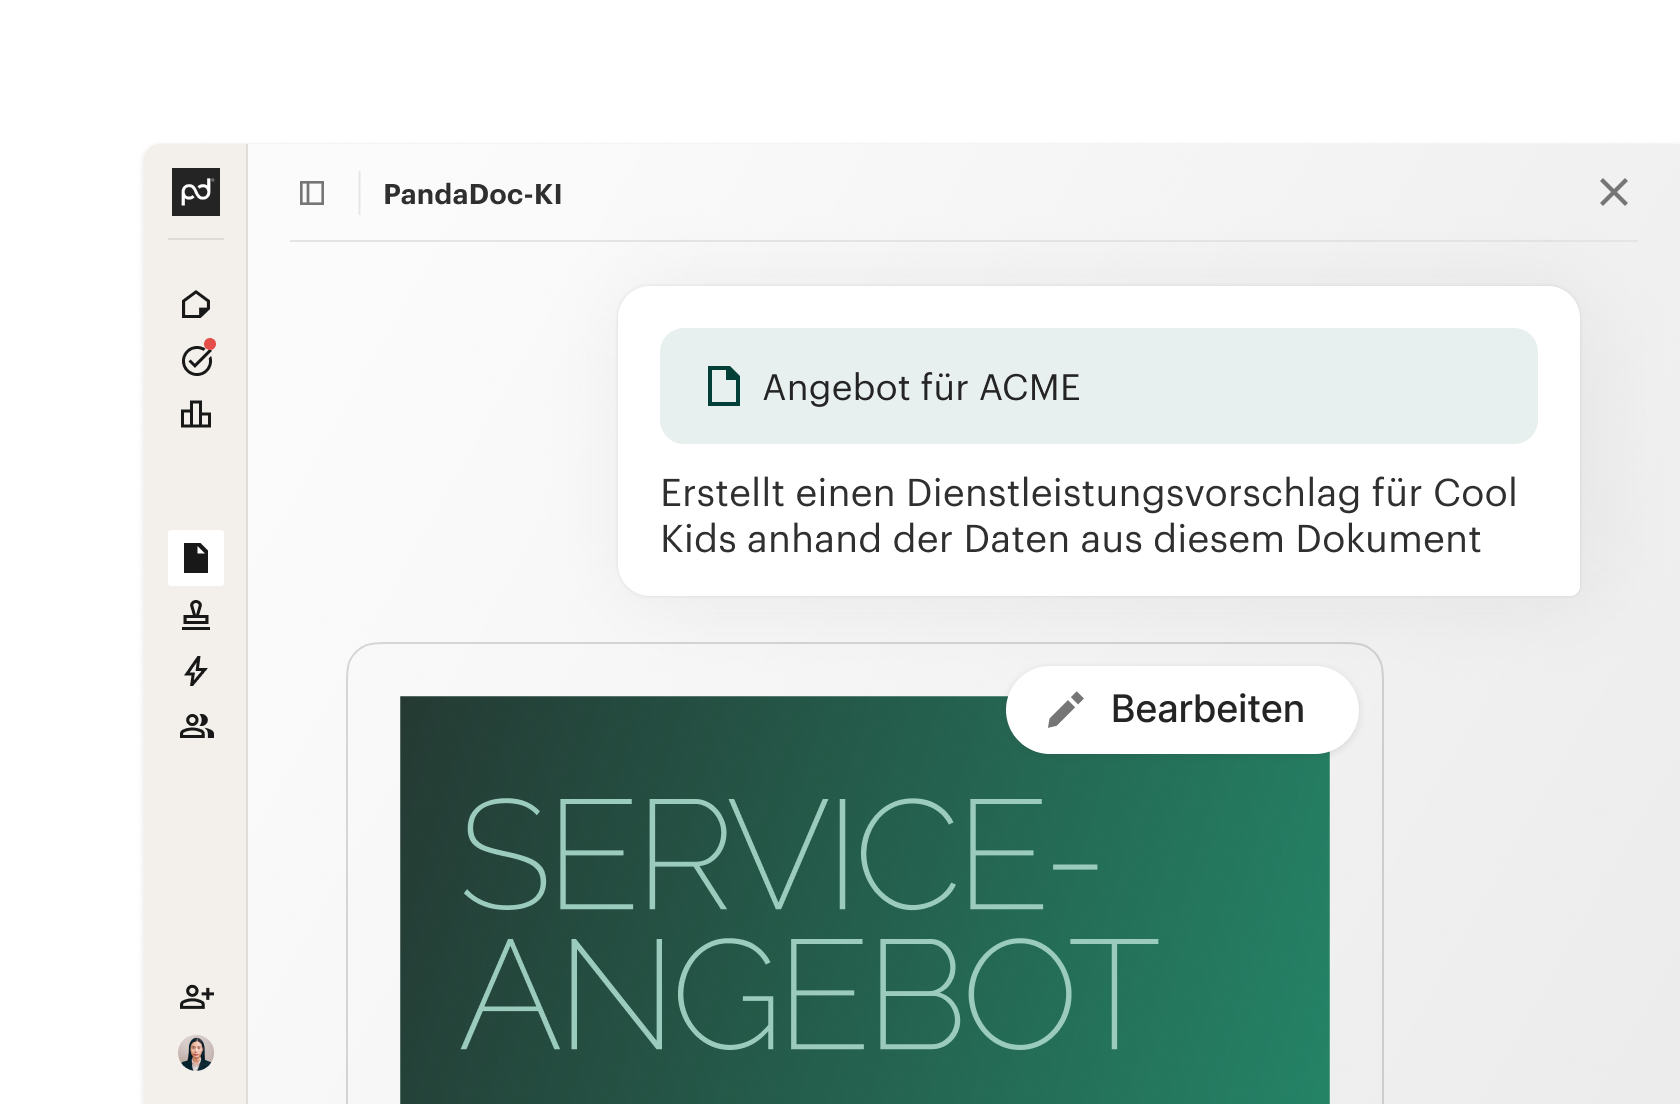Open the bar chart reports icon
Screen dimensions: 1680x1104
click(196, 414)
